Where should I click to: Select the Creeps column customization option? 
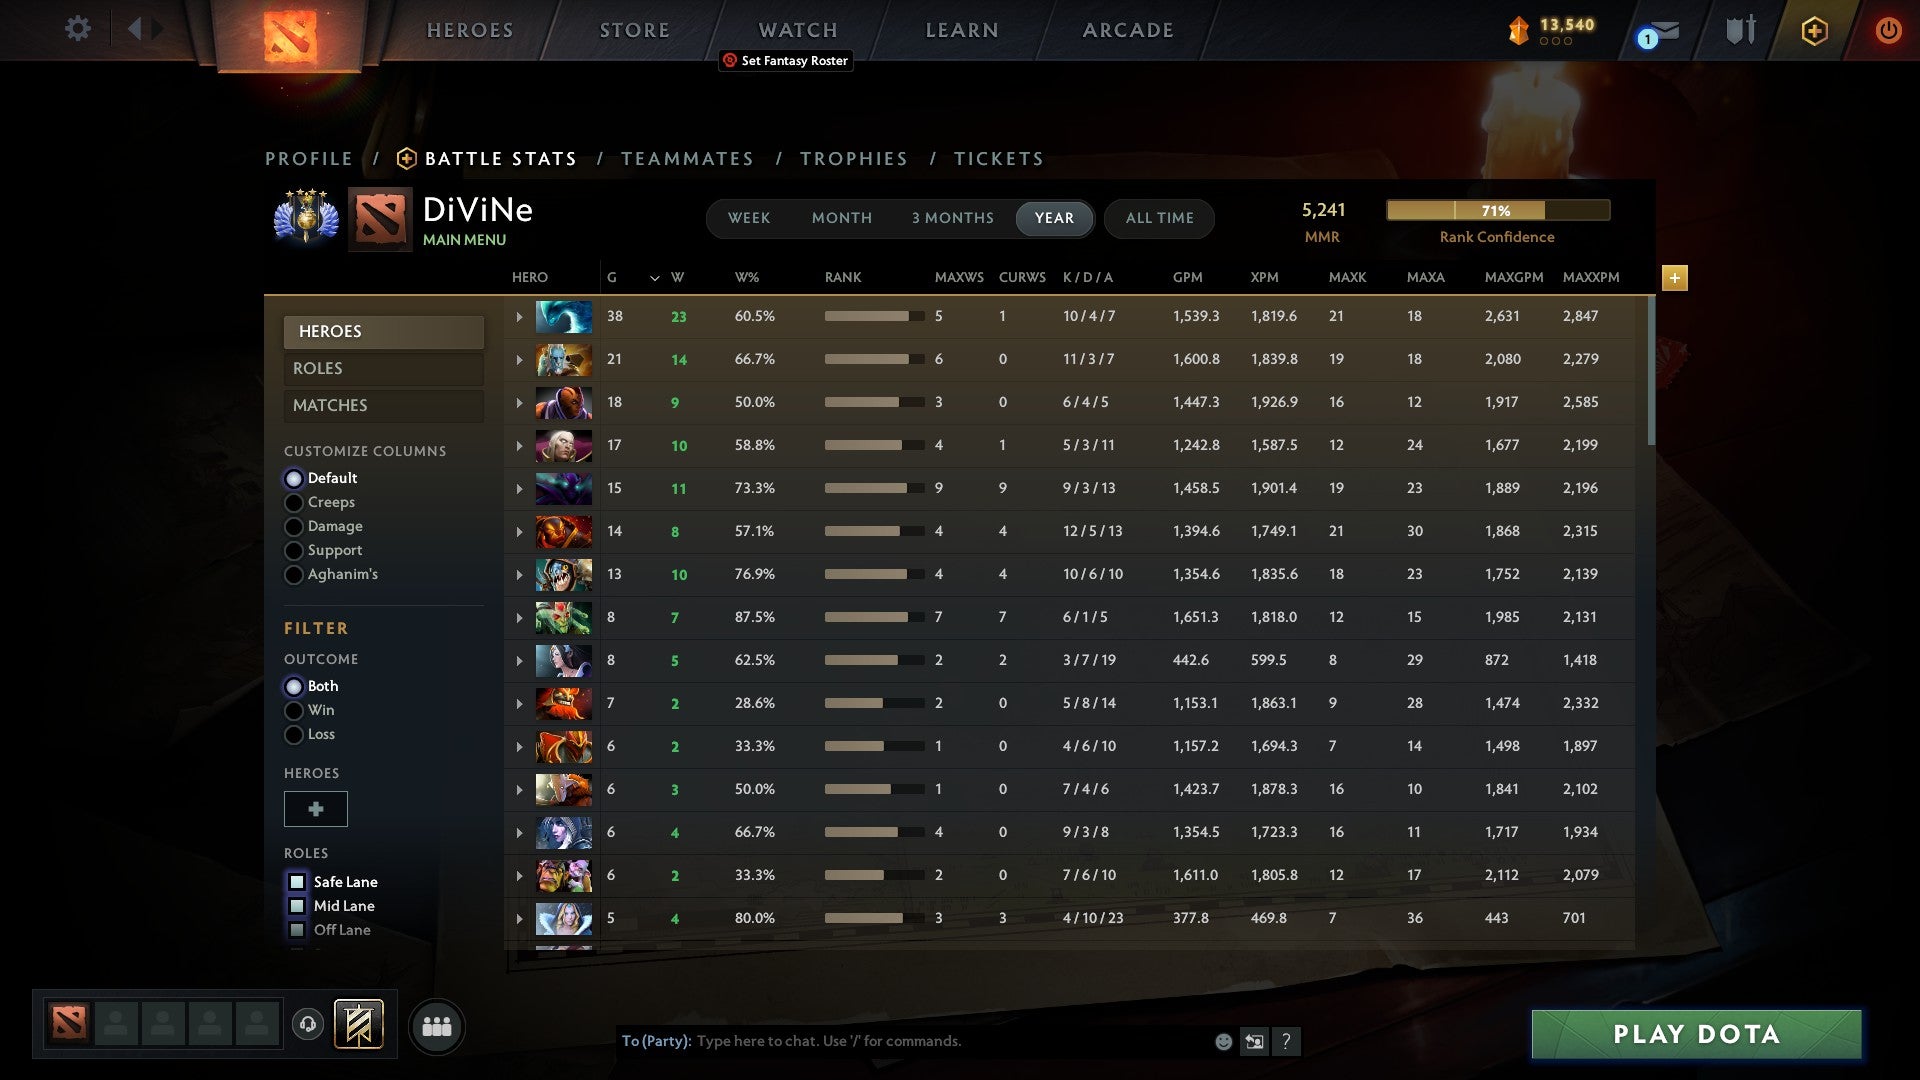point(294,502)
